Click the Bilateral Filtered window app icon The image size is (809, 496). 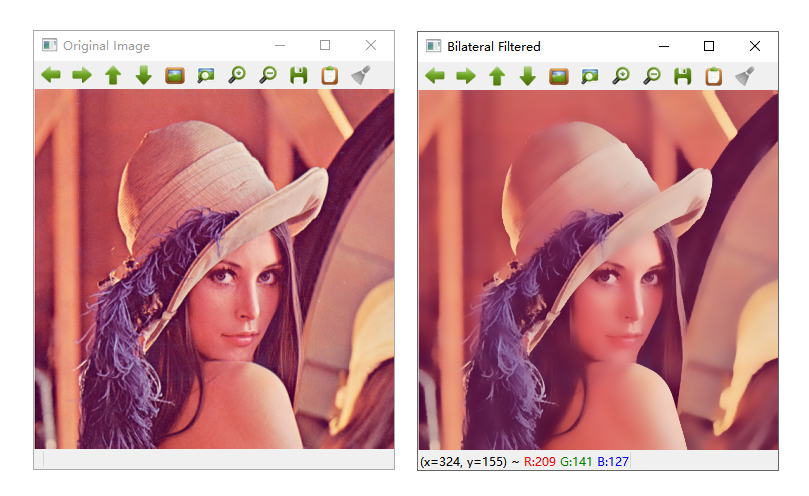click(433, 46)
